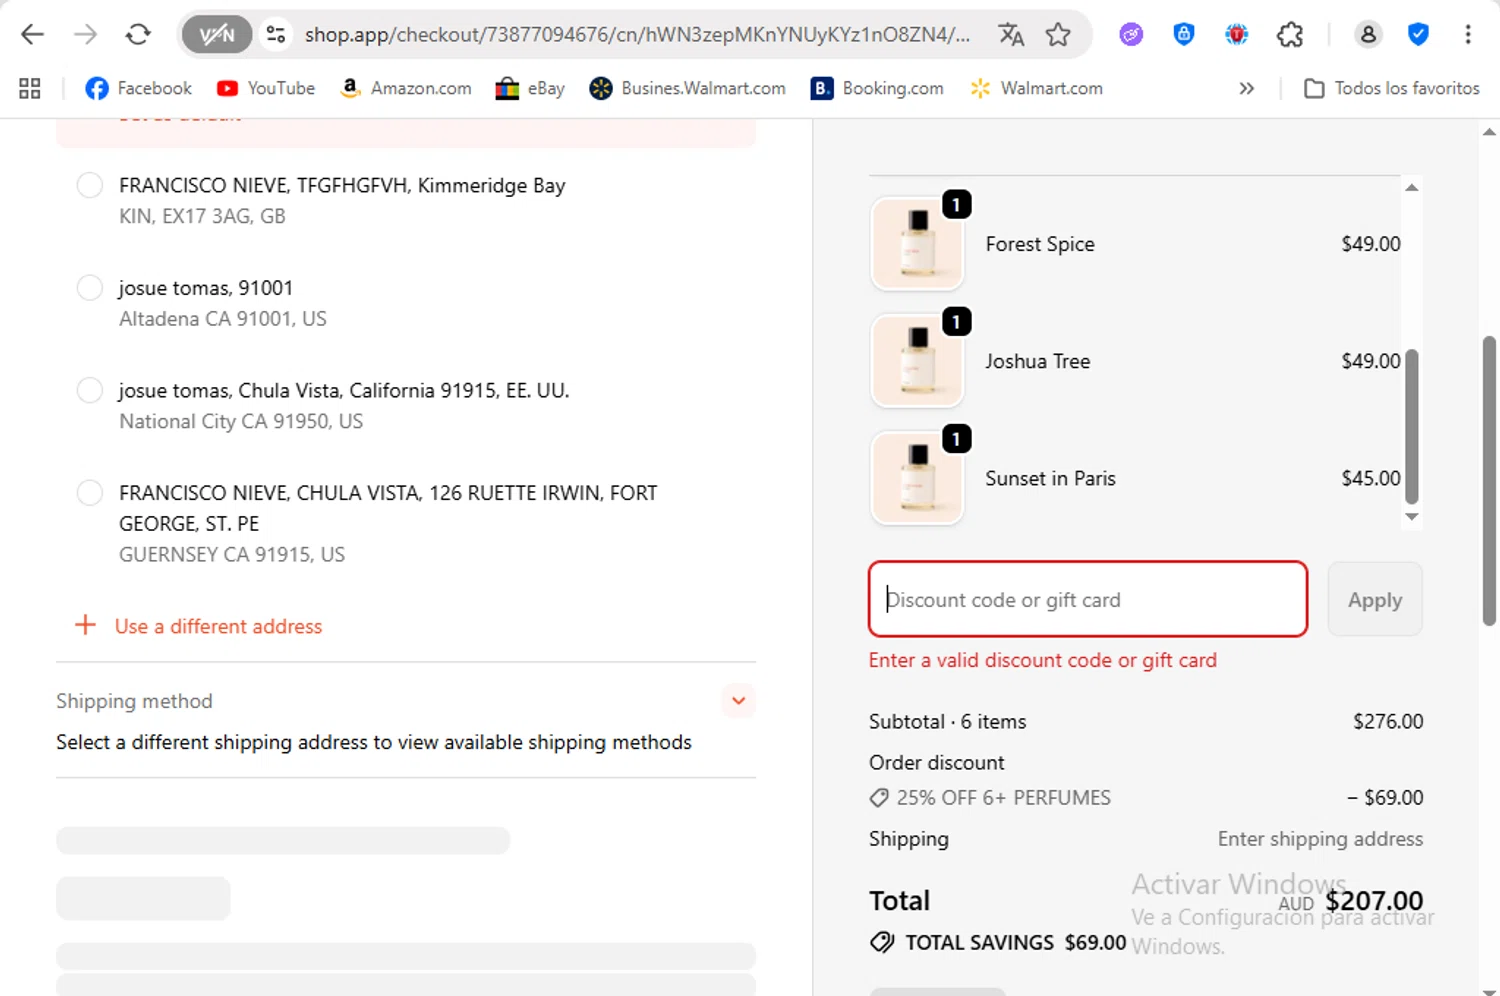1500x996 pixels.
Task: Click item list scroll down arrow
Action: click(x=1412, y=517)
